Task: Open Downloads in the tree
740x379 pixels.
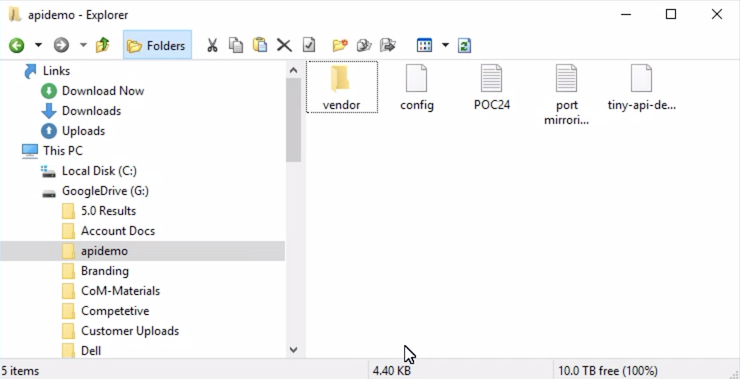Action: [x=91, y=111]
